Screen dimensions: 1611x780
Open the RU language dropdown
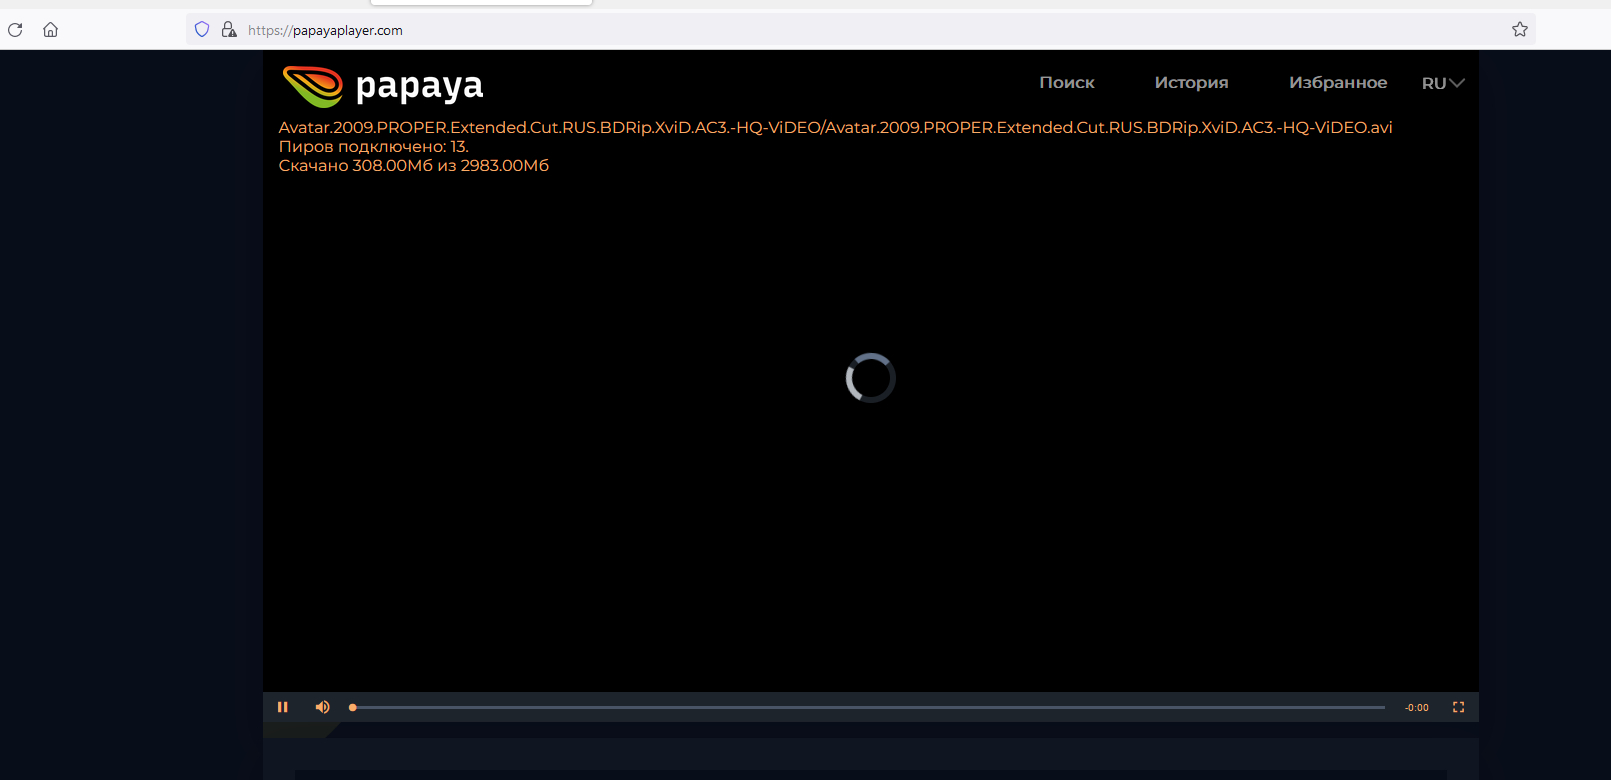[1442, 83]
